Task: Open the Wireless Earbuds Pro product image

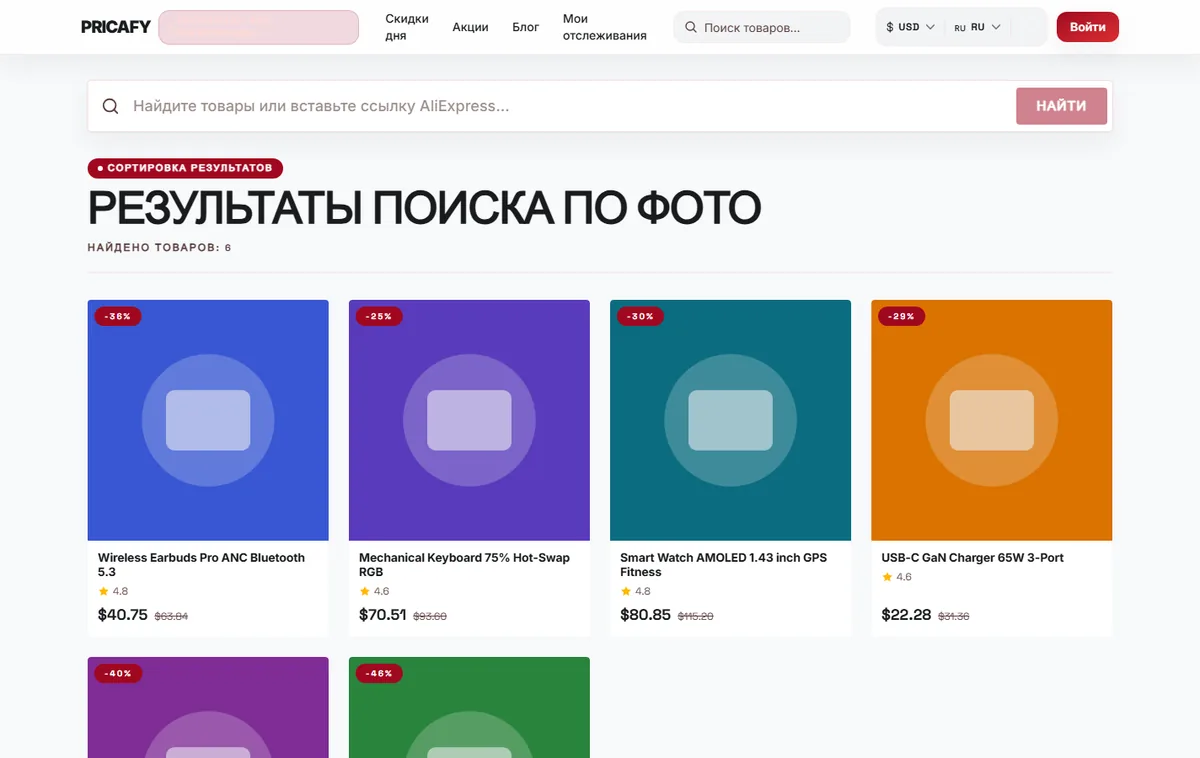Action: 208,420
